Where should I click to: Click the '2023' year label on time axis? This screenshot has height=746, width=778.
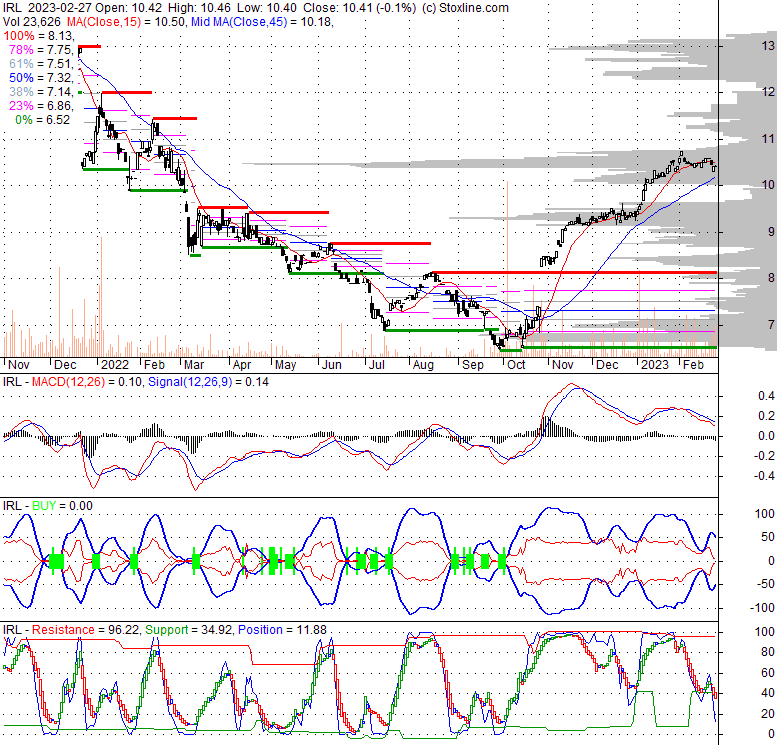pos(654,365)
